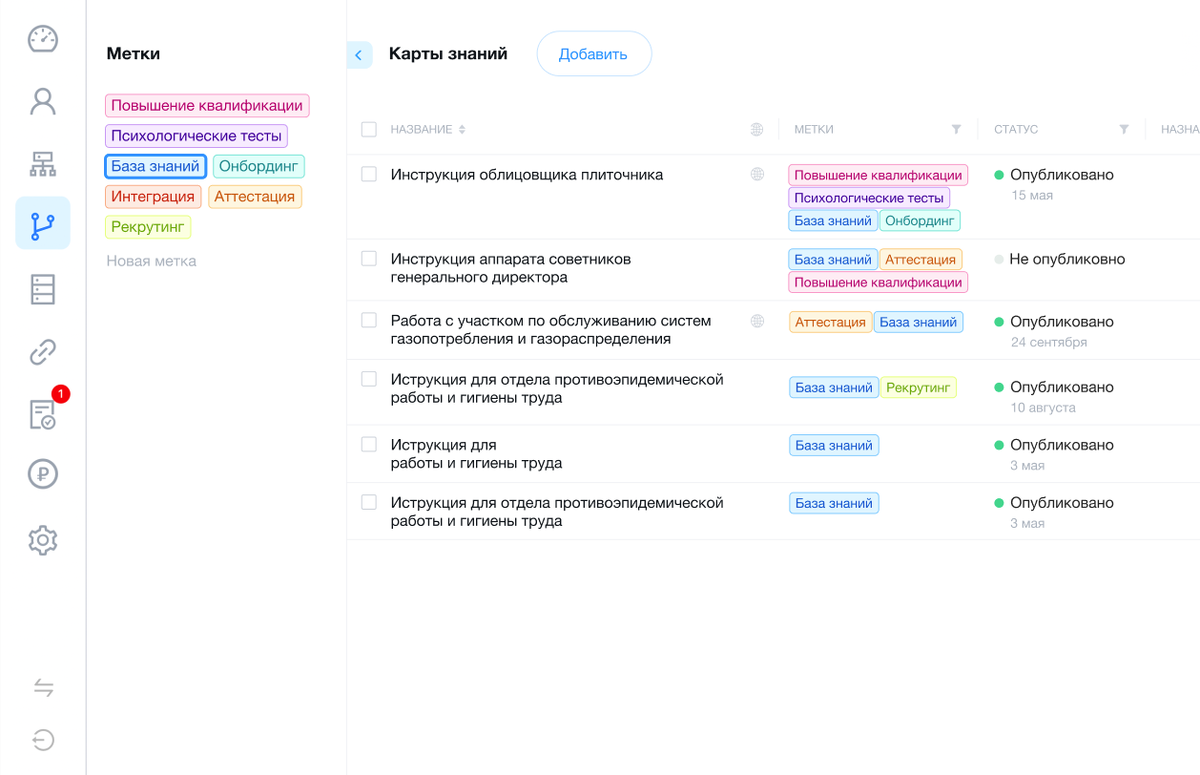The width and height of the screenshot is (1200, 775).
Task: Sort by Название column arrows
Action: pos(462,129)
